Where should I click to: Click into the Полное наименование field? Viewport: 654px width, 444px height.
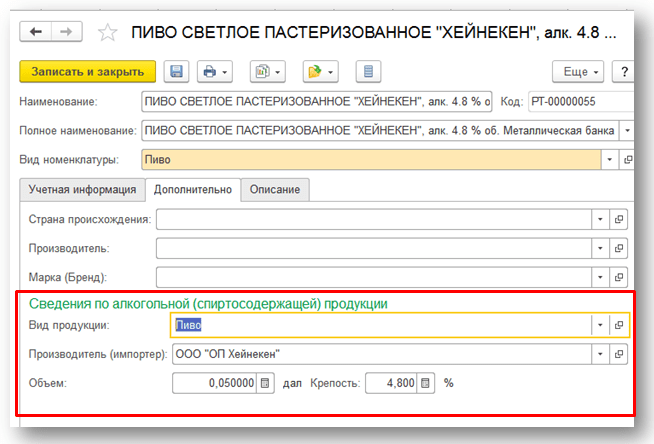tap(380, 131)
